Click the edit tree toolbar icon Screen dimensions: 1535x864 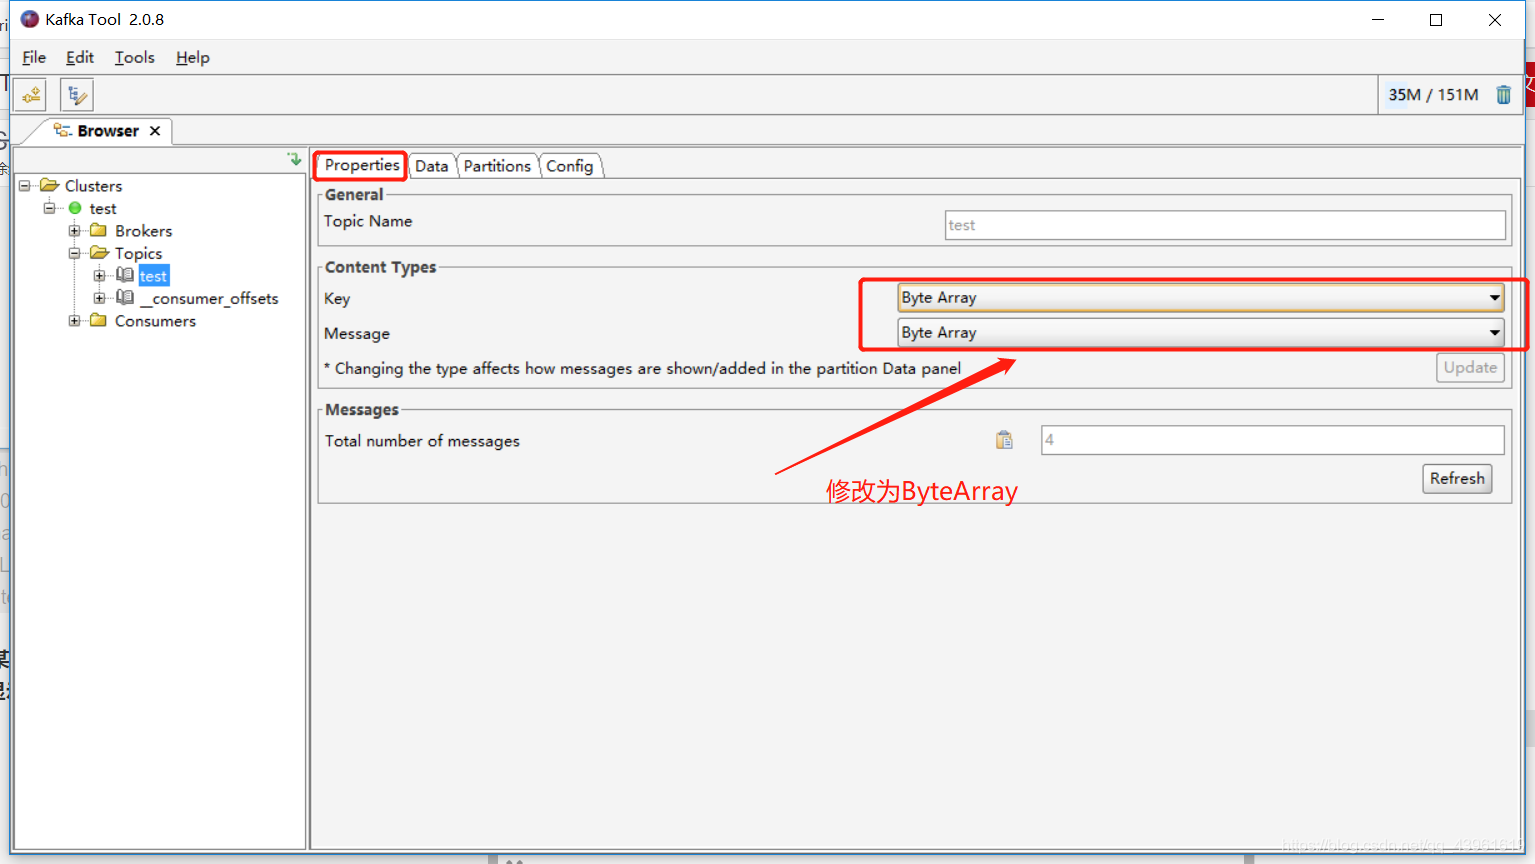point(77,95)
